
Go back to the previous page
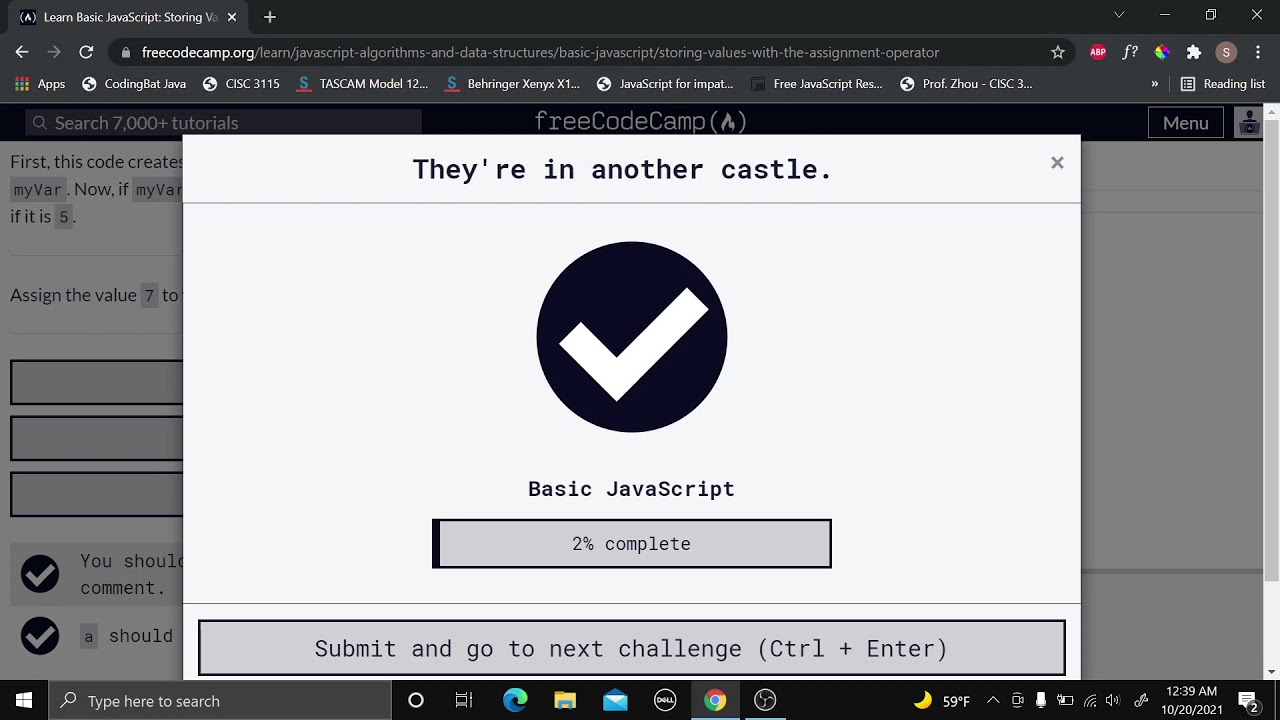[22, 52]
